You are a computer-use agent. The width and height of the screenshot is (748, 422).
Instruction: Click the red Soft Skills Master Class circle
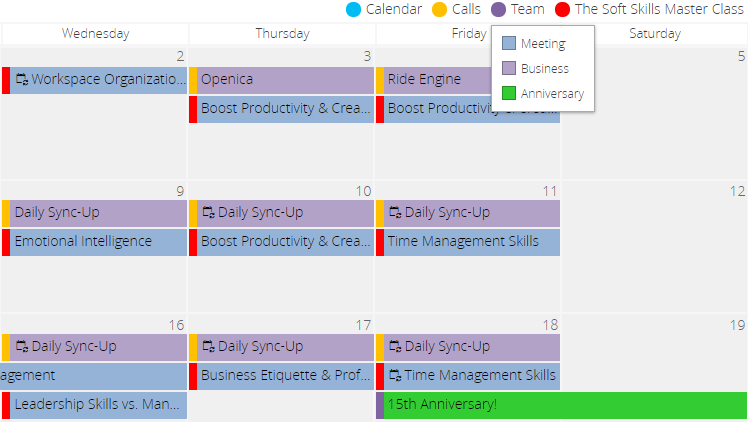pyautogui.click(x=562, y=9)
